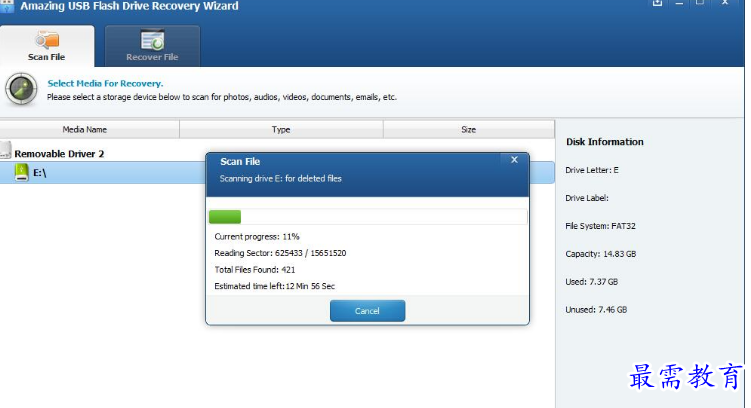This screenshot has height=408, width=751.
Task: Sort by Type column header
Action: tap(281, 129)
